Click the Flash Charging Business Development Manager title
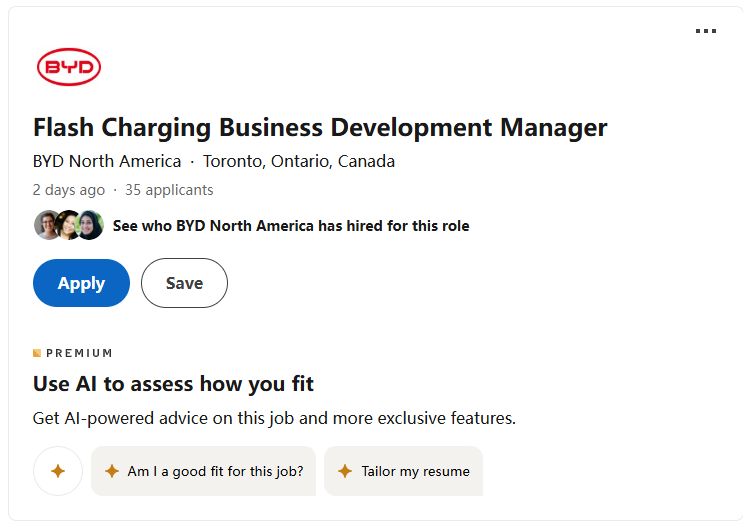The height and width of the screenshot is (525, 745). [320, 127]
